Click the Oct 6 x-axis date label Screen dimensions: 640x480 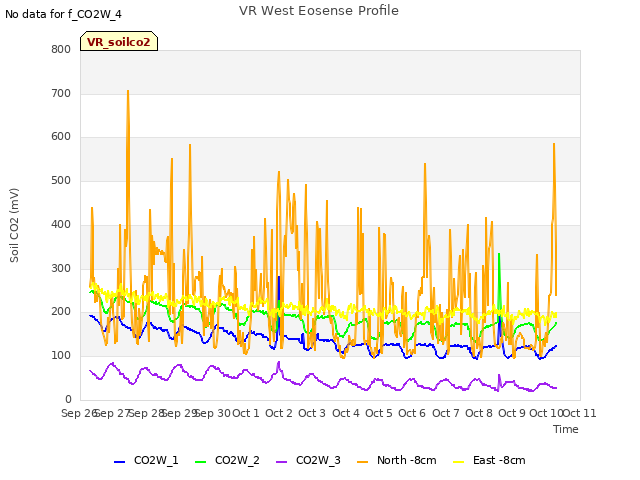pos(412,413)
